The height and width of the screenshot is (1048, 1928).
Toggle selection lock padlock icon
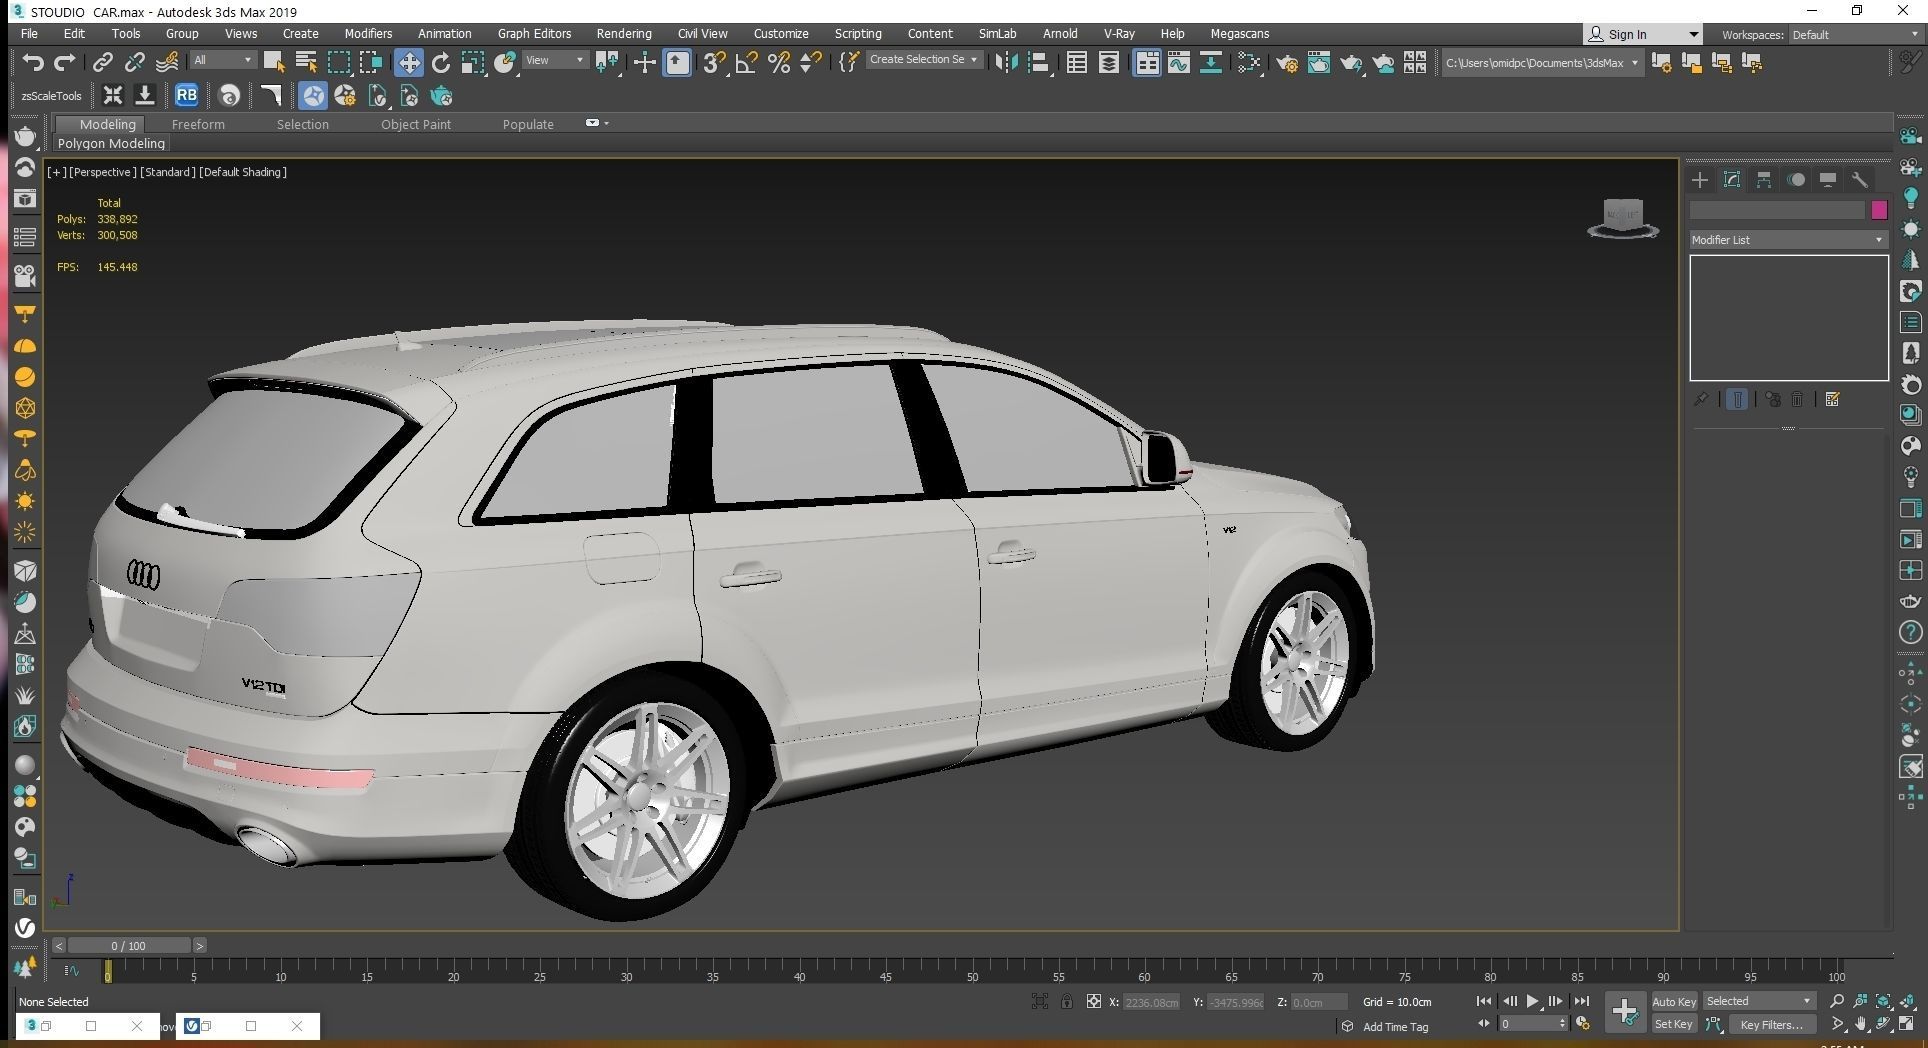[x=1067, y=1002]
